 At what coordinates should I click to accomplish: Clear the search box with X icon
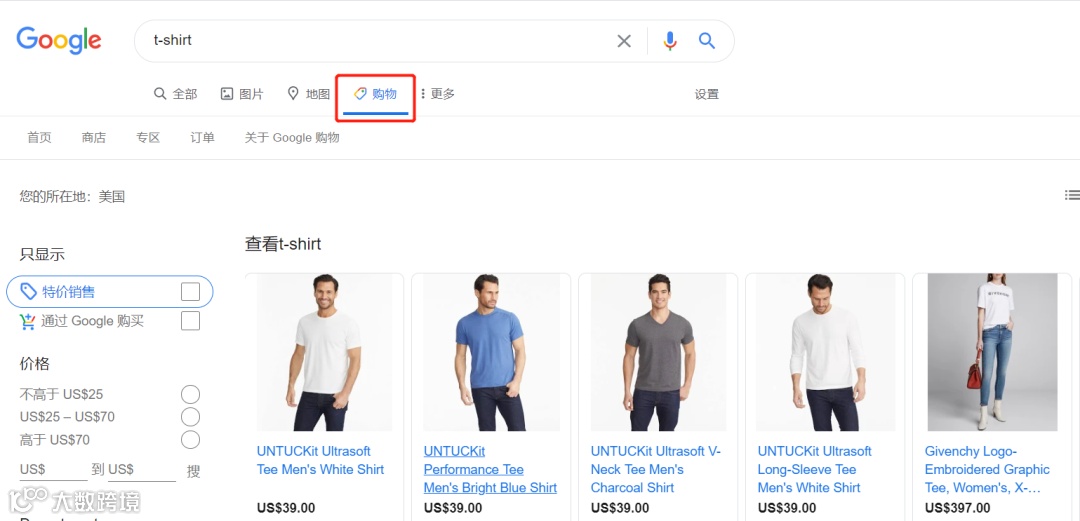(x=624, y=41)
